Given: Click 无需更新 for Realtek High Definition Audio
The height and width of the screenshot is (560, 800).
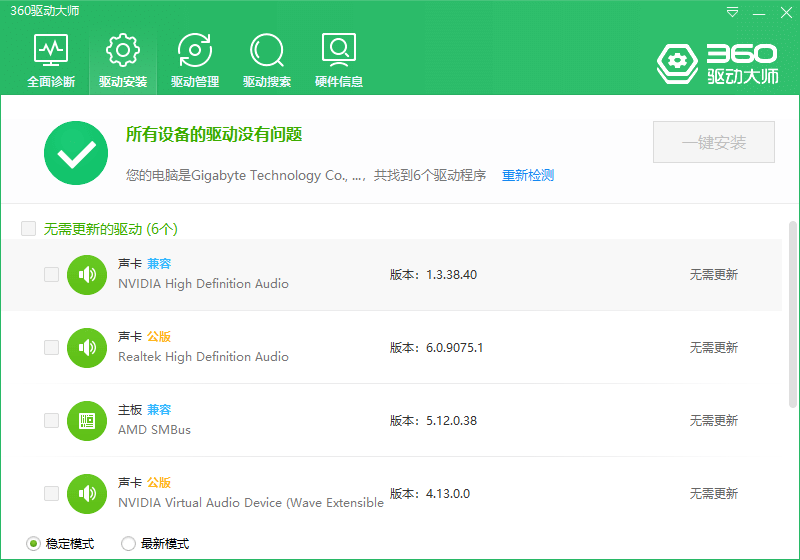Looking at the screenshot, I should coord(714,348).
